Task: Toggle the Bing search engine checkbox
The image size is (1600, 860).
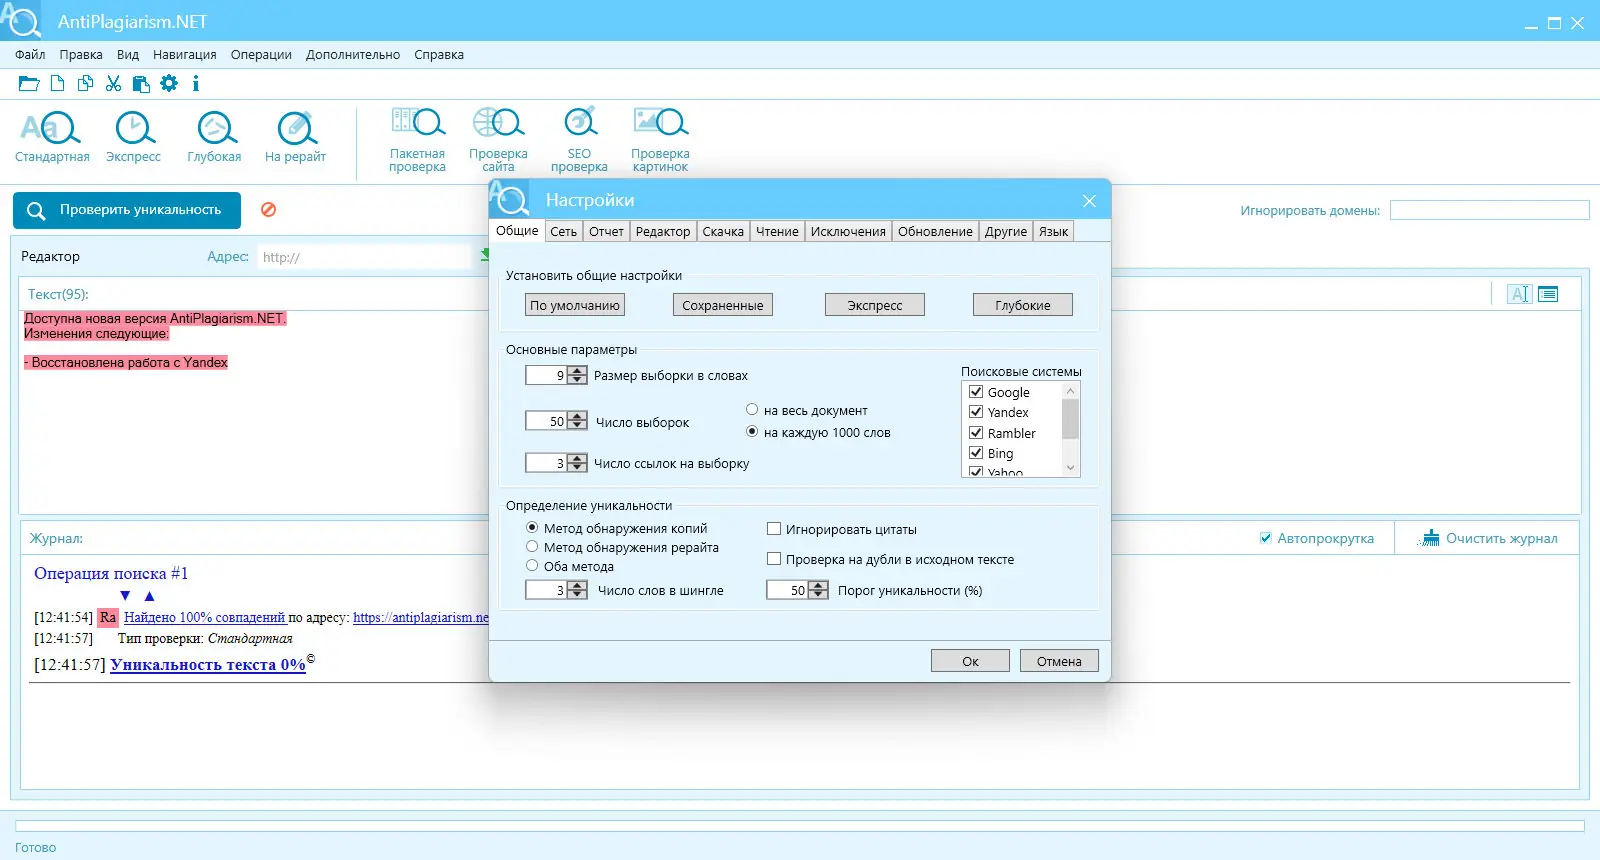Action: click(x=976, y=453)
